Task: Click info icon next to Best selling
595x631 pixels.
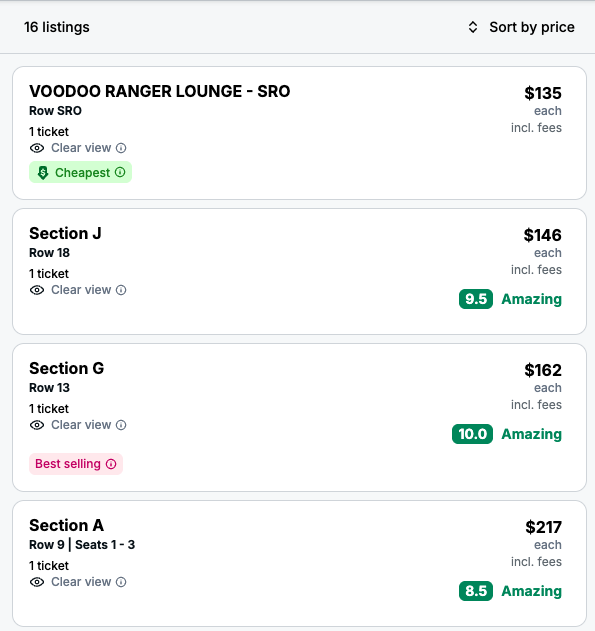Action: click(111, 464)
